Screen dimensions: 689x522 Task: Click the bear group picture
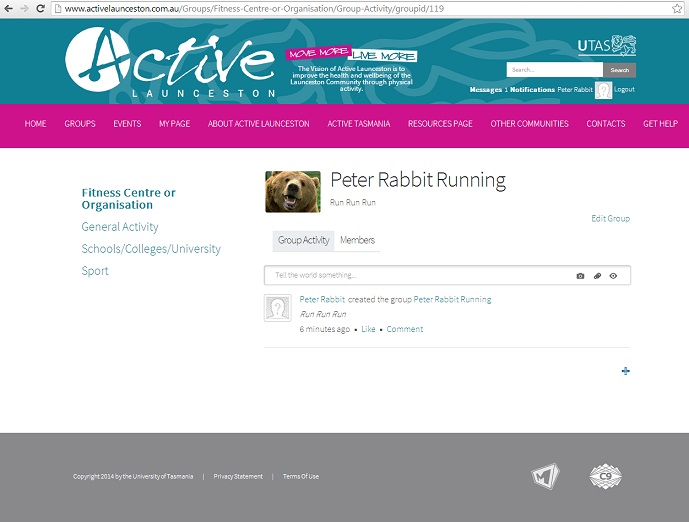point(293,192)
